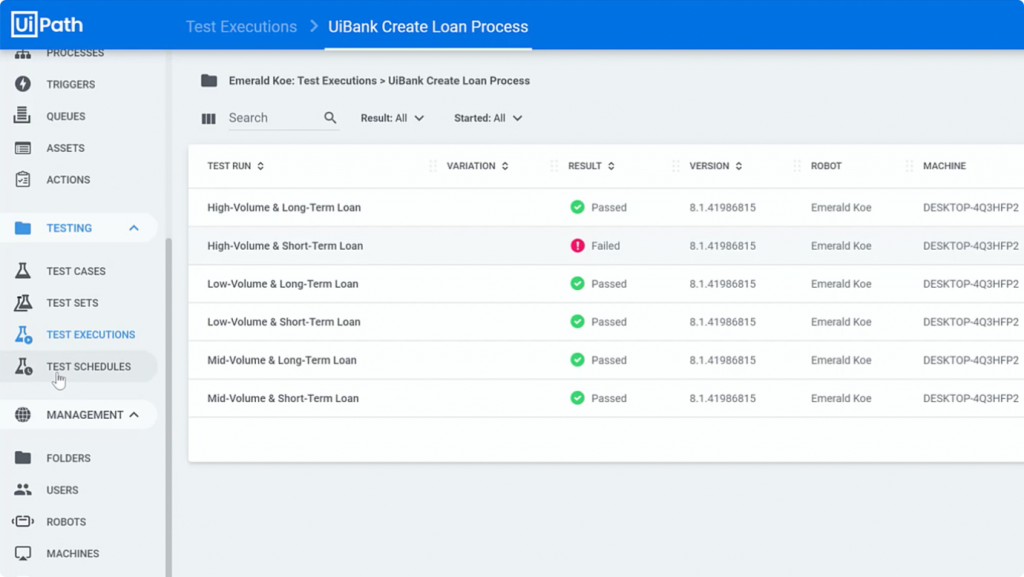Click the Test Sets flask icon
This screenshot has width=1024, height=577.
tap(23, 302)
